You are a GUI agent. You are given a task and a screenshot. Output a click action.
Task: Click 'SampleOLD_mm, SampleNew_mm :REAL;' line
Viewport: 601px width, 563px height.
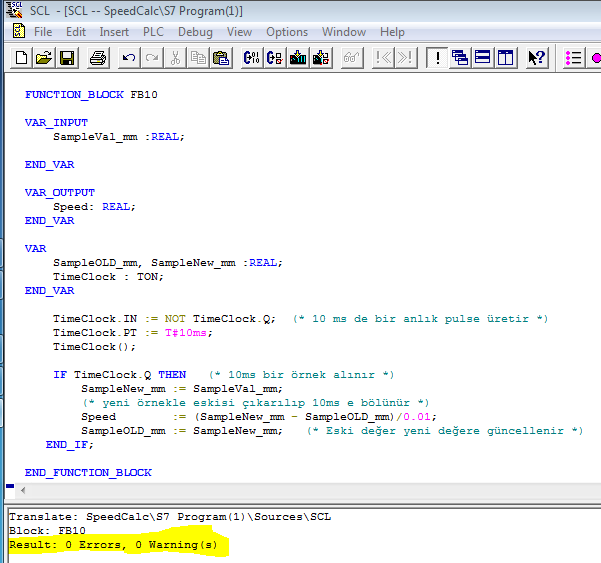pos(168,263)
